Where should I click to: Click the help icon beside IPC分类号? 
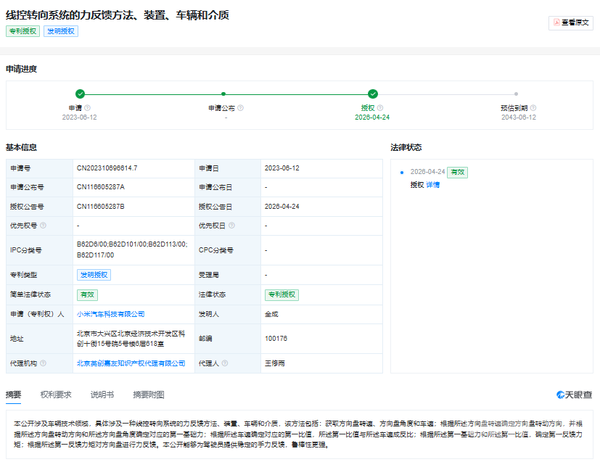click(47, 249)
